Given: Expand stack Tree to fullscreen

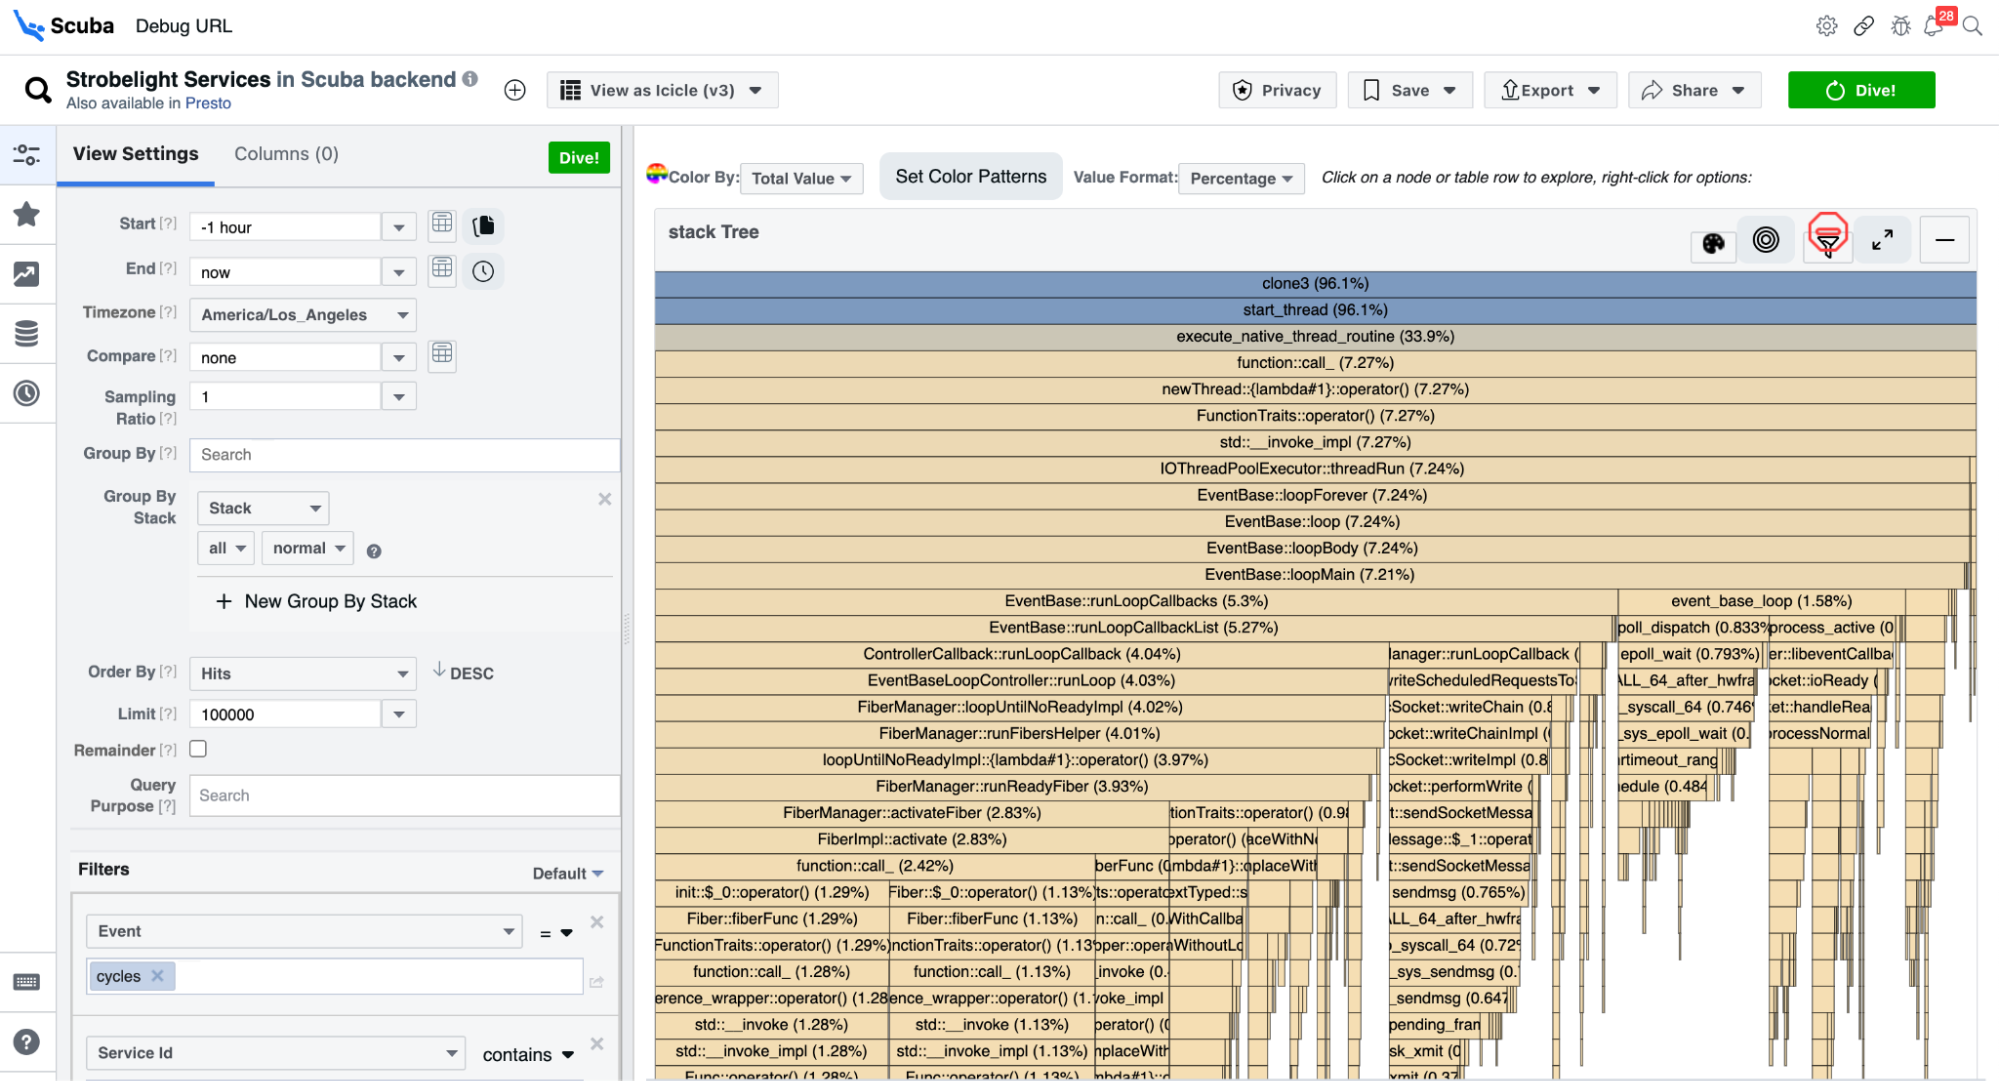Looking at the screenshot, I should tap(1882, 240).
